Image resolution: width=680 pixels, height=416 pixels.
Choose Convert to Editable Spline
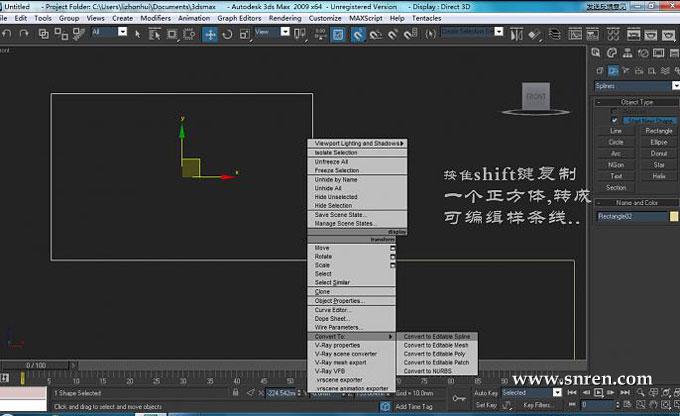coord(437,337)
